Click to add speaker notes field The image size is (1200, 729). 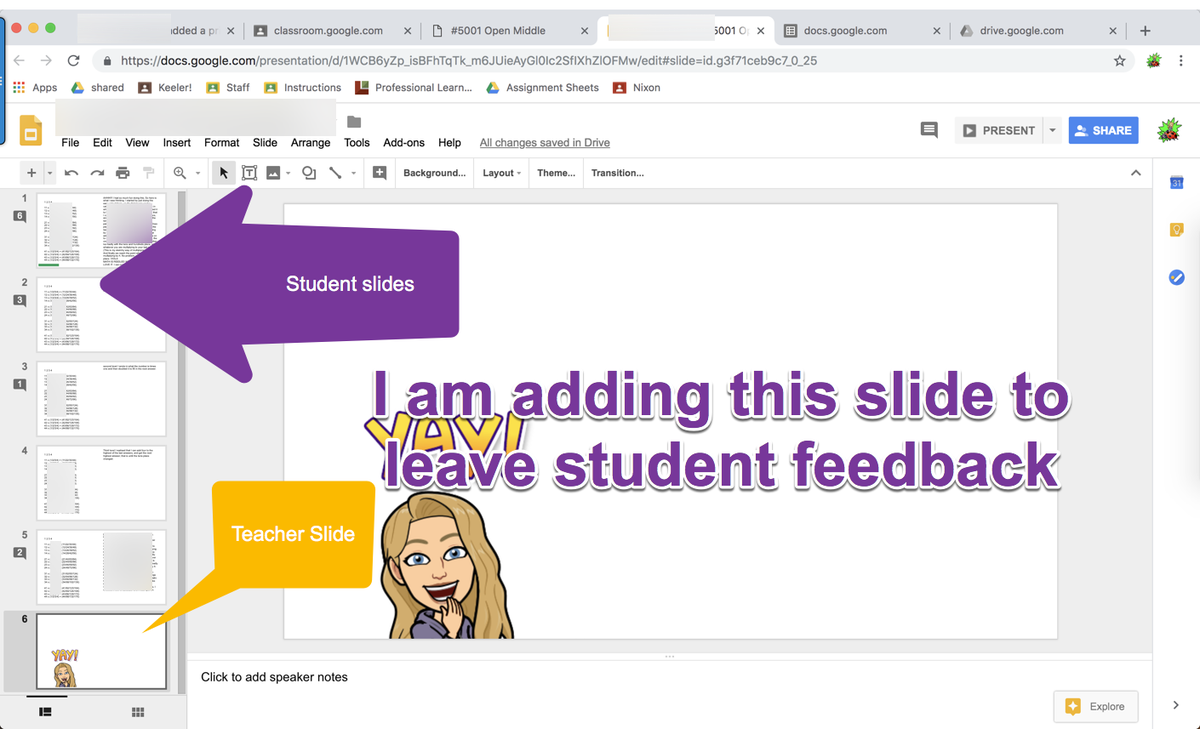(x=669, y=677)
